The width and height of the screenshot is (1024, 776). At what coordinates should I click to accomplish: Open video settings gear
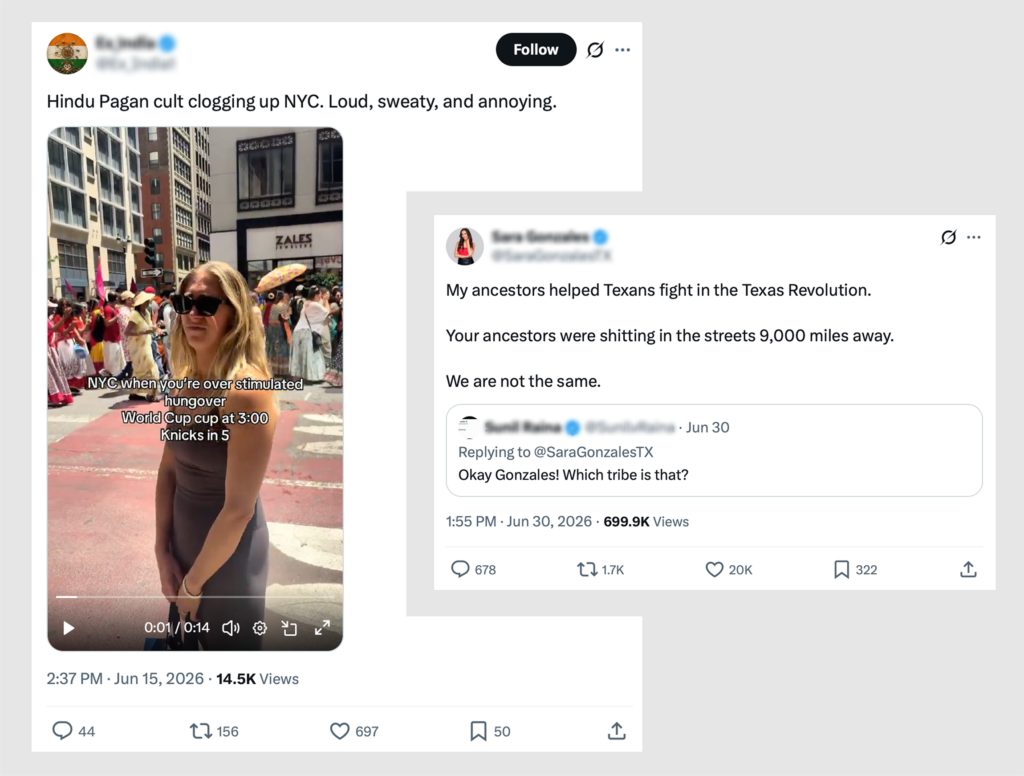(x=260, y=628)
